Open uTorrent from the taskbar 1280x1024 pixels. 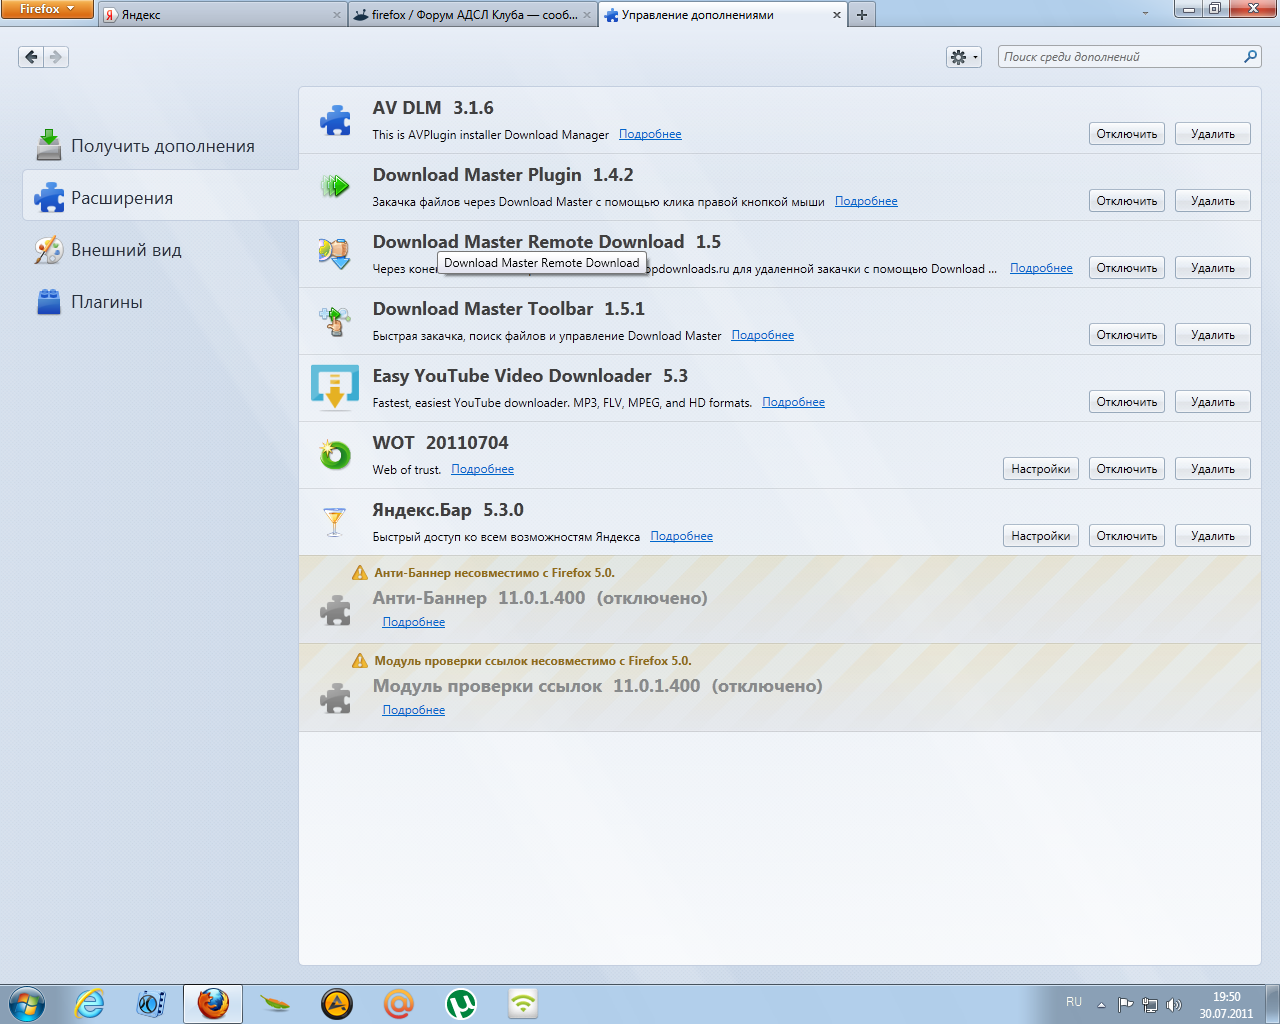461,1003
